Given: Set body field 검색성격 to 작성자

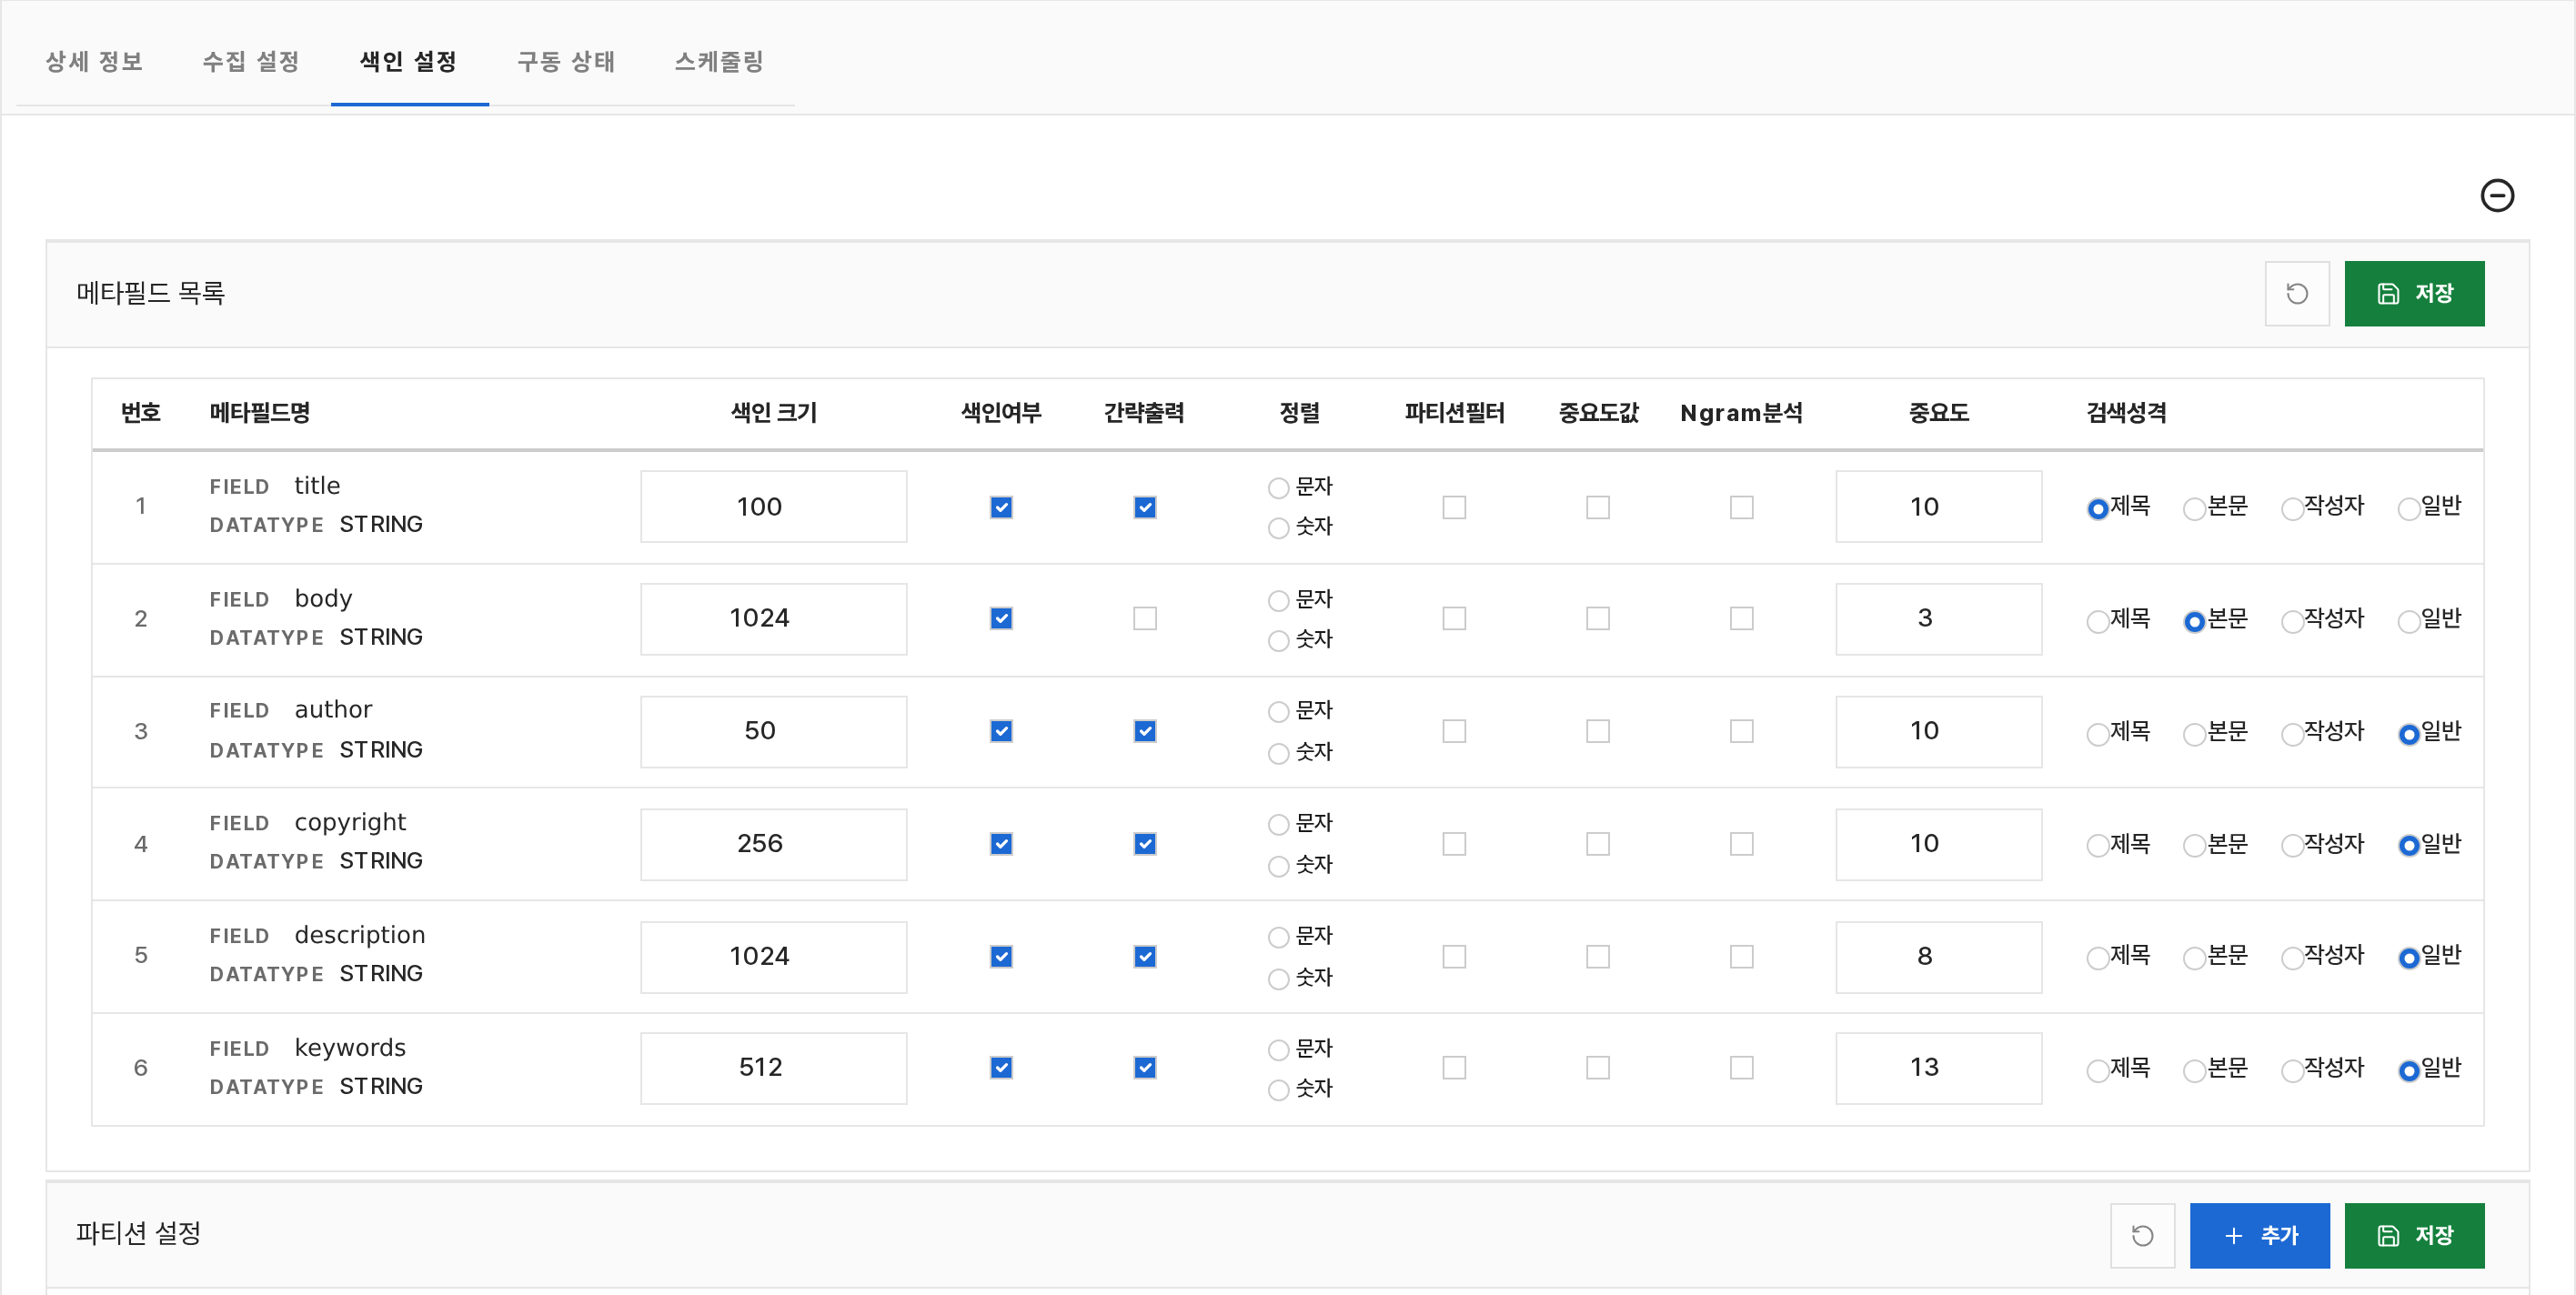Looking at the screenshot, I should pyautogui.click(x=2292, y=622).
